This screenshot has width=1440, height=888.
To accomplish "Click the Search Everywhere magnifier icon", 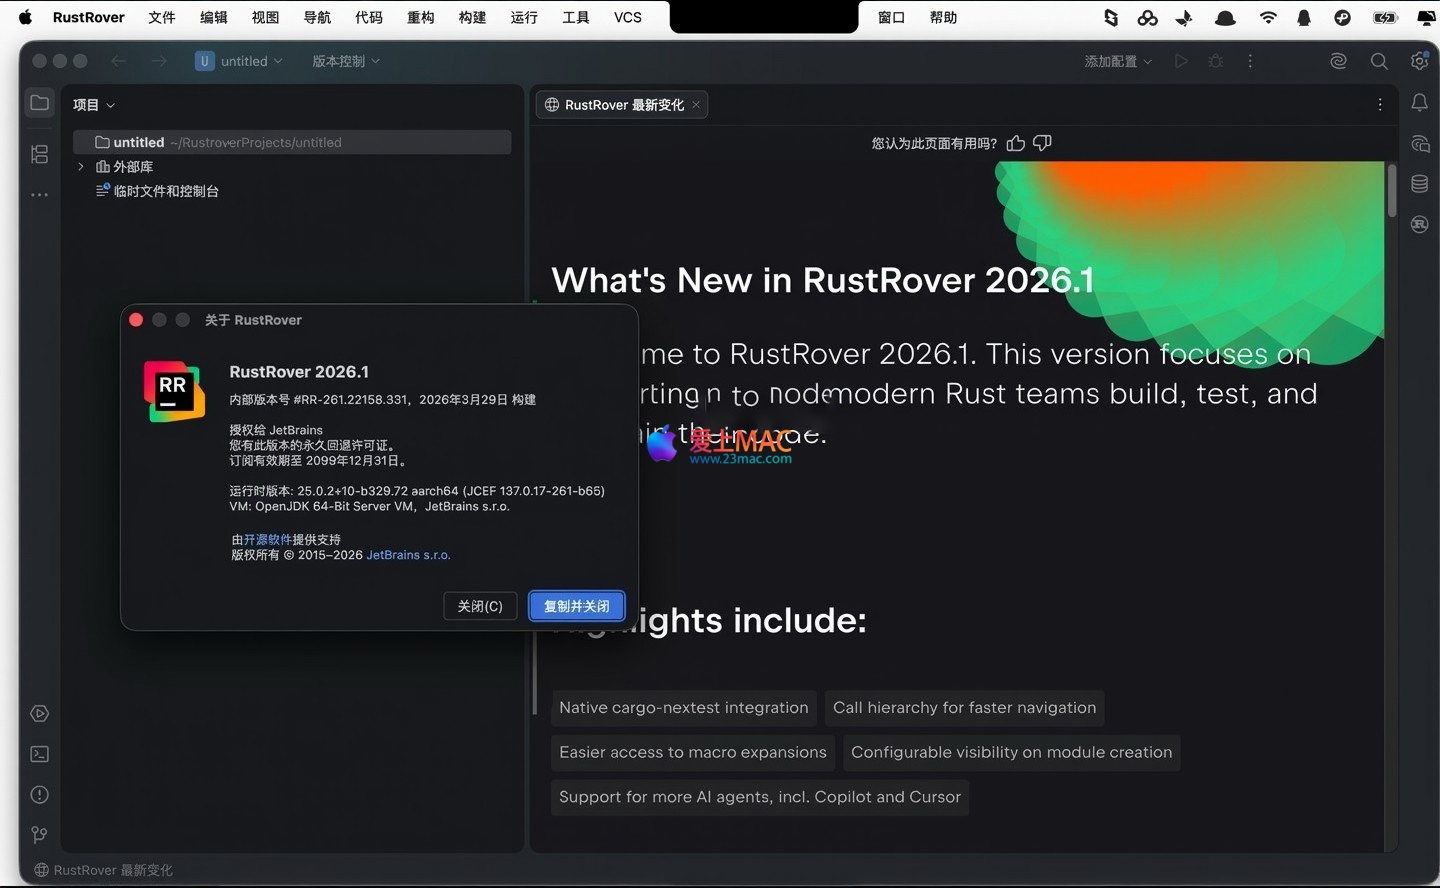I will [x=1379, y=61].
